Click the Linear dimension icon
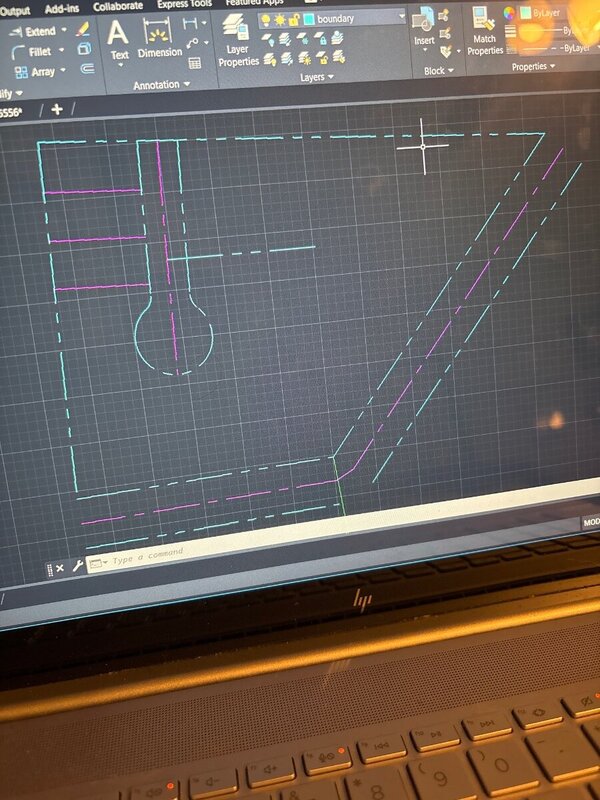This screenshot has height=800, width=600. [x=190, y=23]
